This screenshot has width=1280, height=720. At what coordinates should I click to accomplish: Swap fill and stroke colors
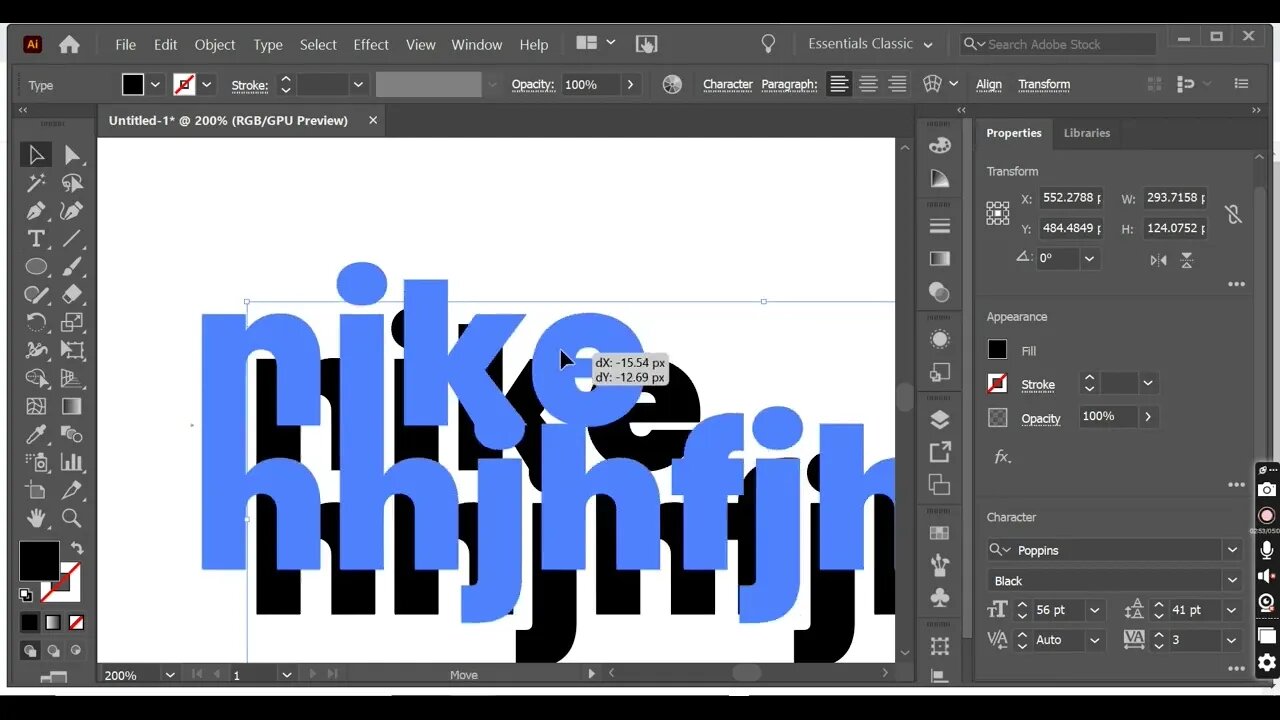coord(76,549)
